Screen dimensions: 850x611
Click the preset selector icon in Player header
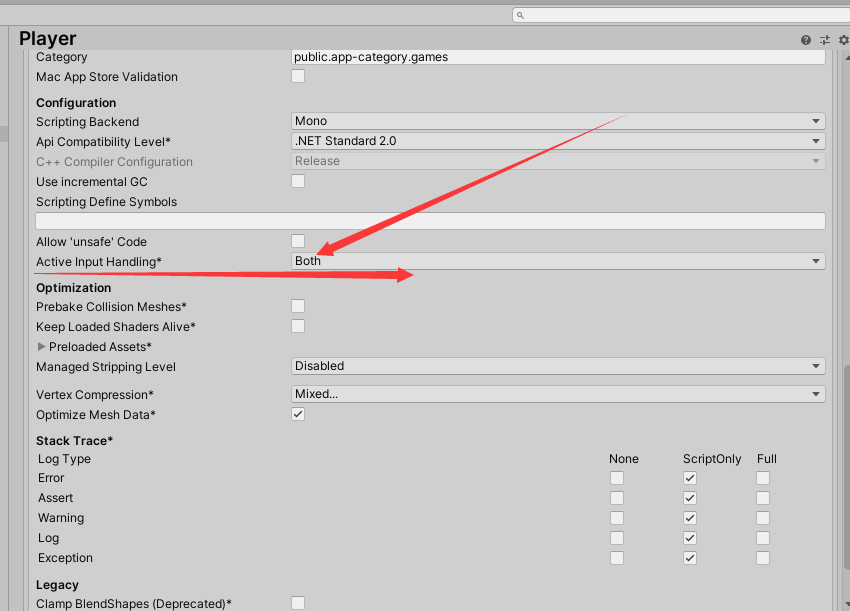pyautogui.click(x=824, y=39)
